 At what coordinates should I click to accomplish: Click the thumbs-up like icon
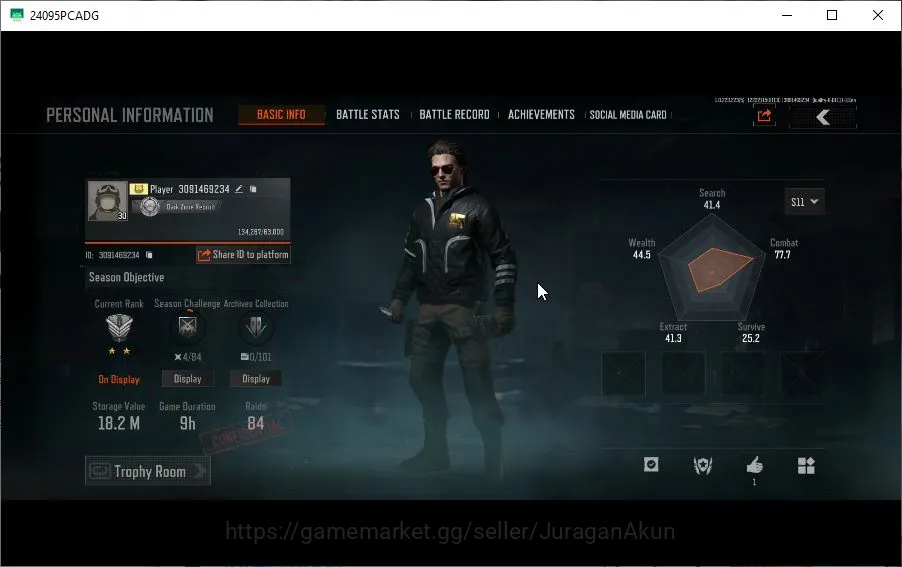(754, 465)
